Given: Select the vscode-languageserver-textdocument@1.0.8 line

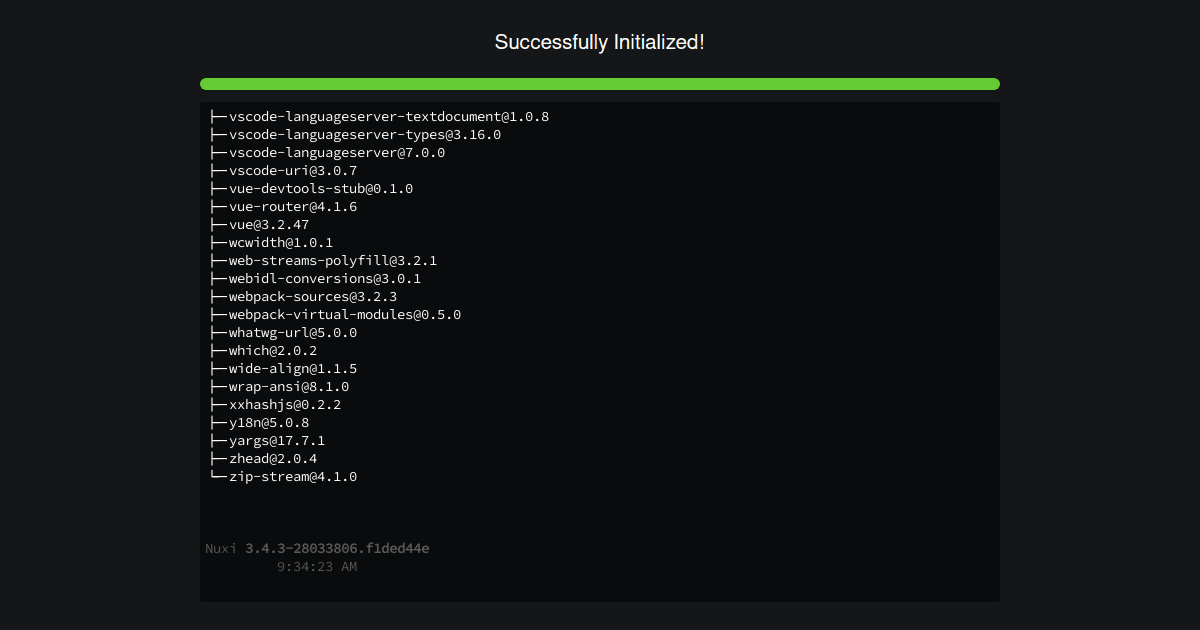Looking at the screenshot, I should point(379,117).
